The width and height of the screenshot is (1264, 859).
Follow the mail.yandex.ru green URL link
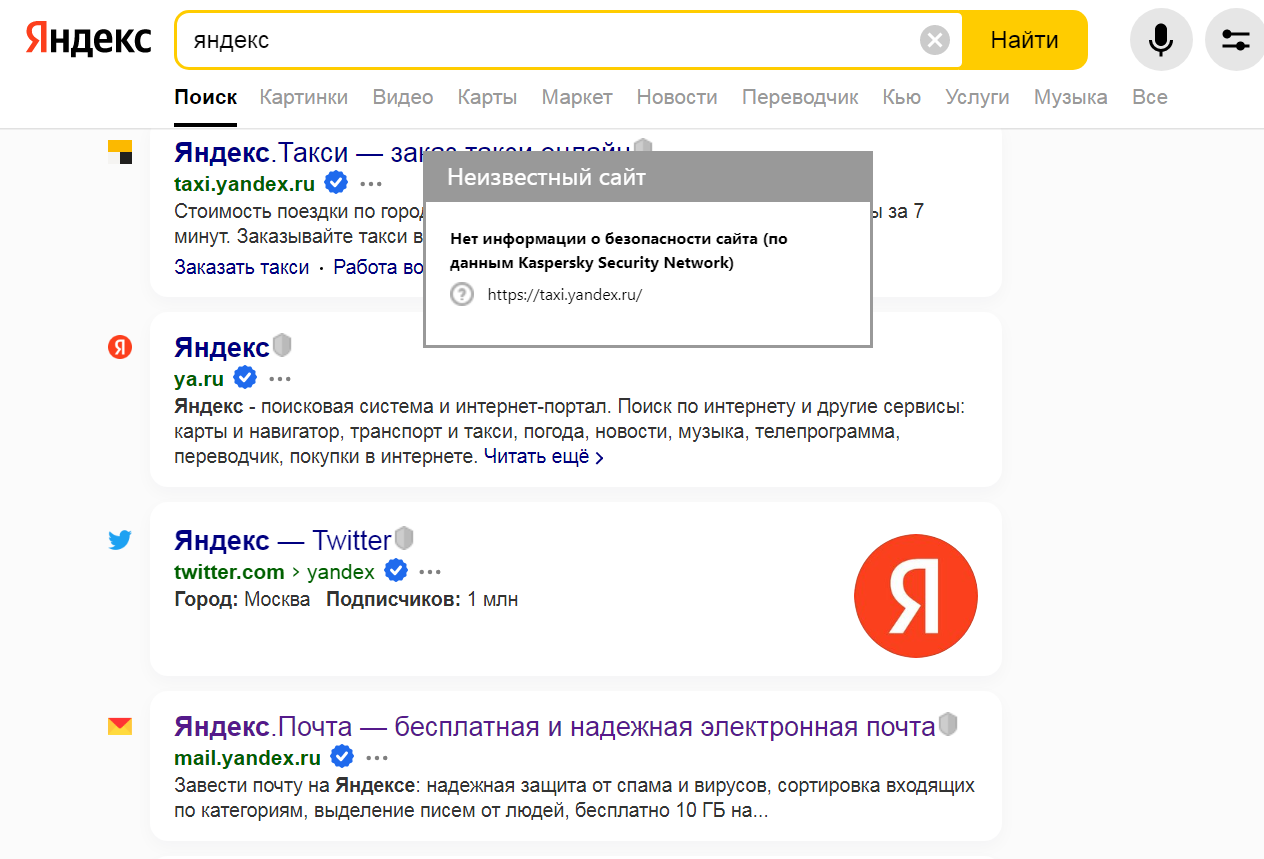click(247, 757)
